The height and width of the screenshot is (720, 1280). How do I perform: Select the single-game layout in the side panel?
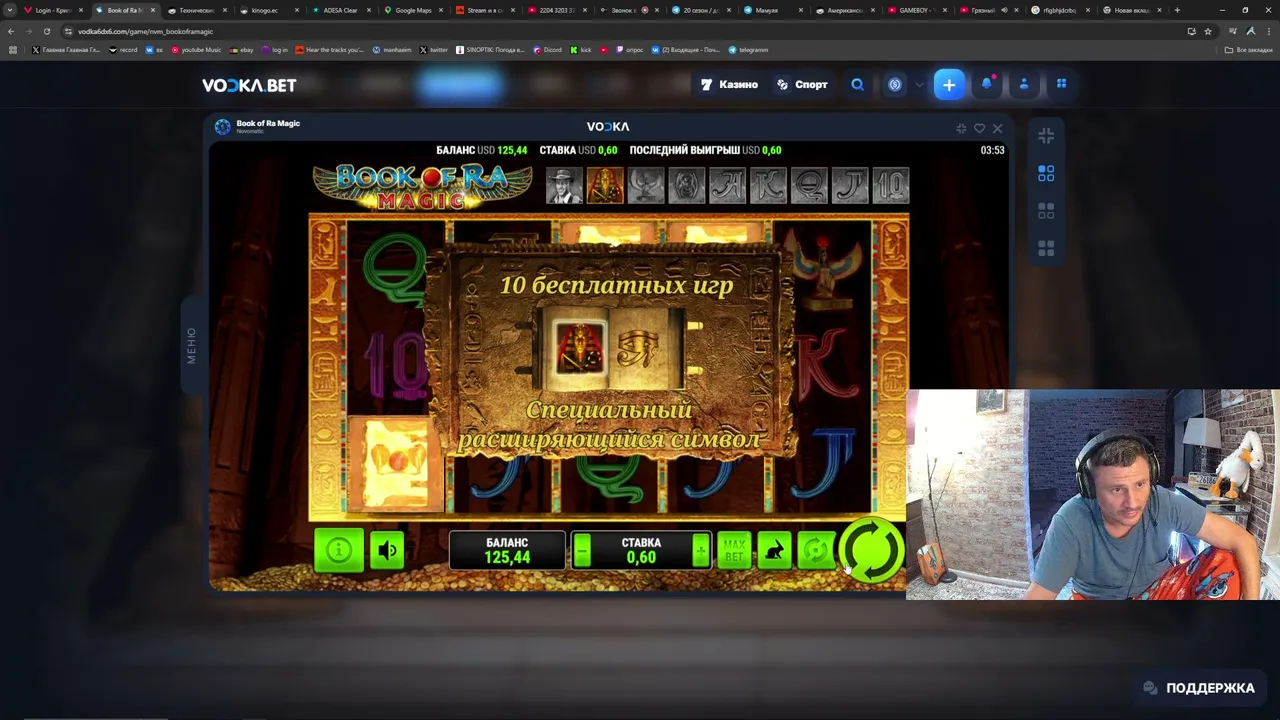point(1046,174)
